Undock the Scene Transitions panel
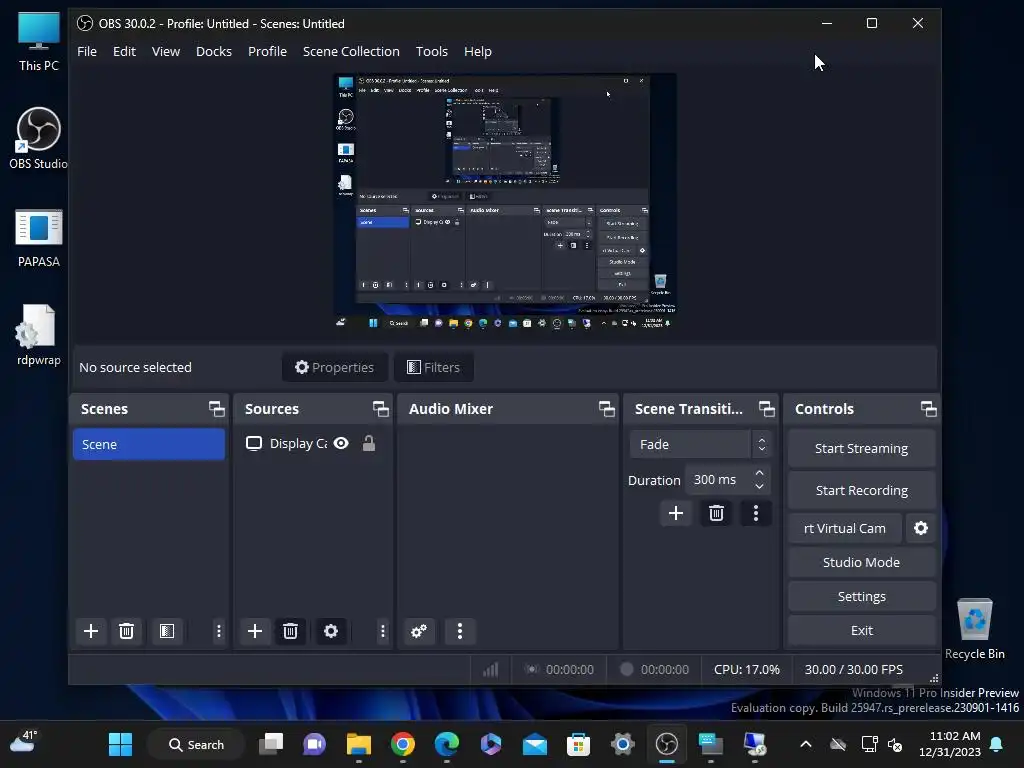This screenshot has height=768, width=1024. click(767, 409)
